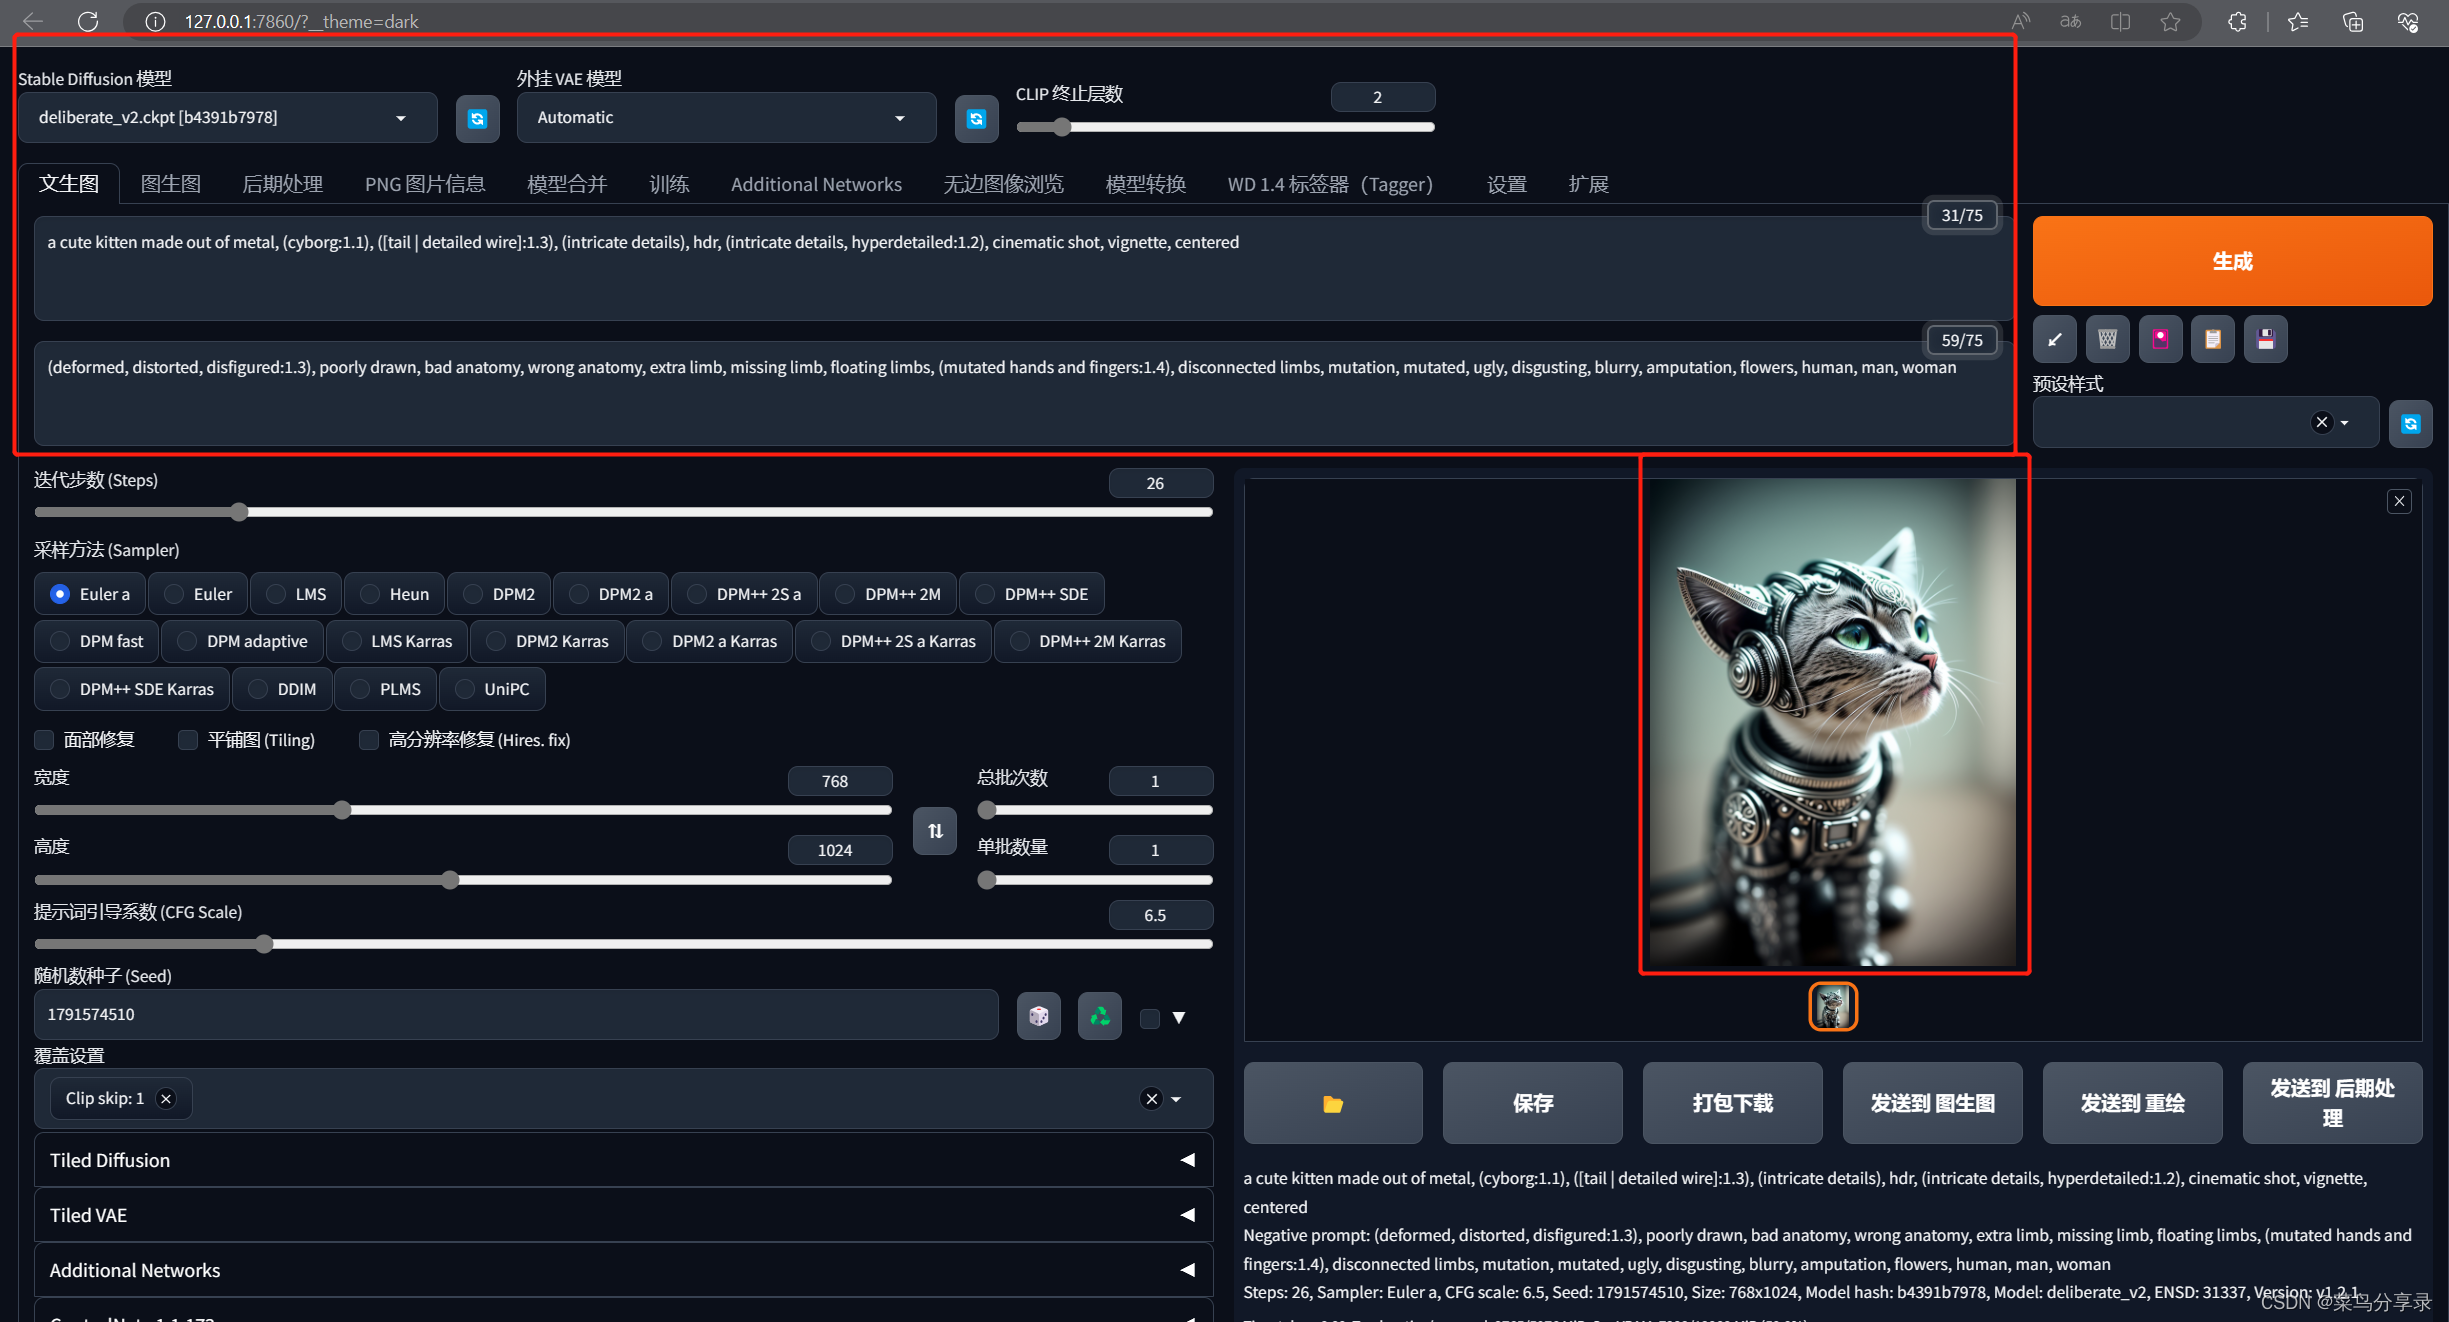Image resolution: width=2449 pixels, height=1322 pixels.
Task: Click the dice random seed icon
Action: click(x=1038, y=1016)
